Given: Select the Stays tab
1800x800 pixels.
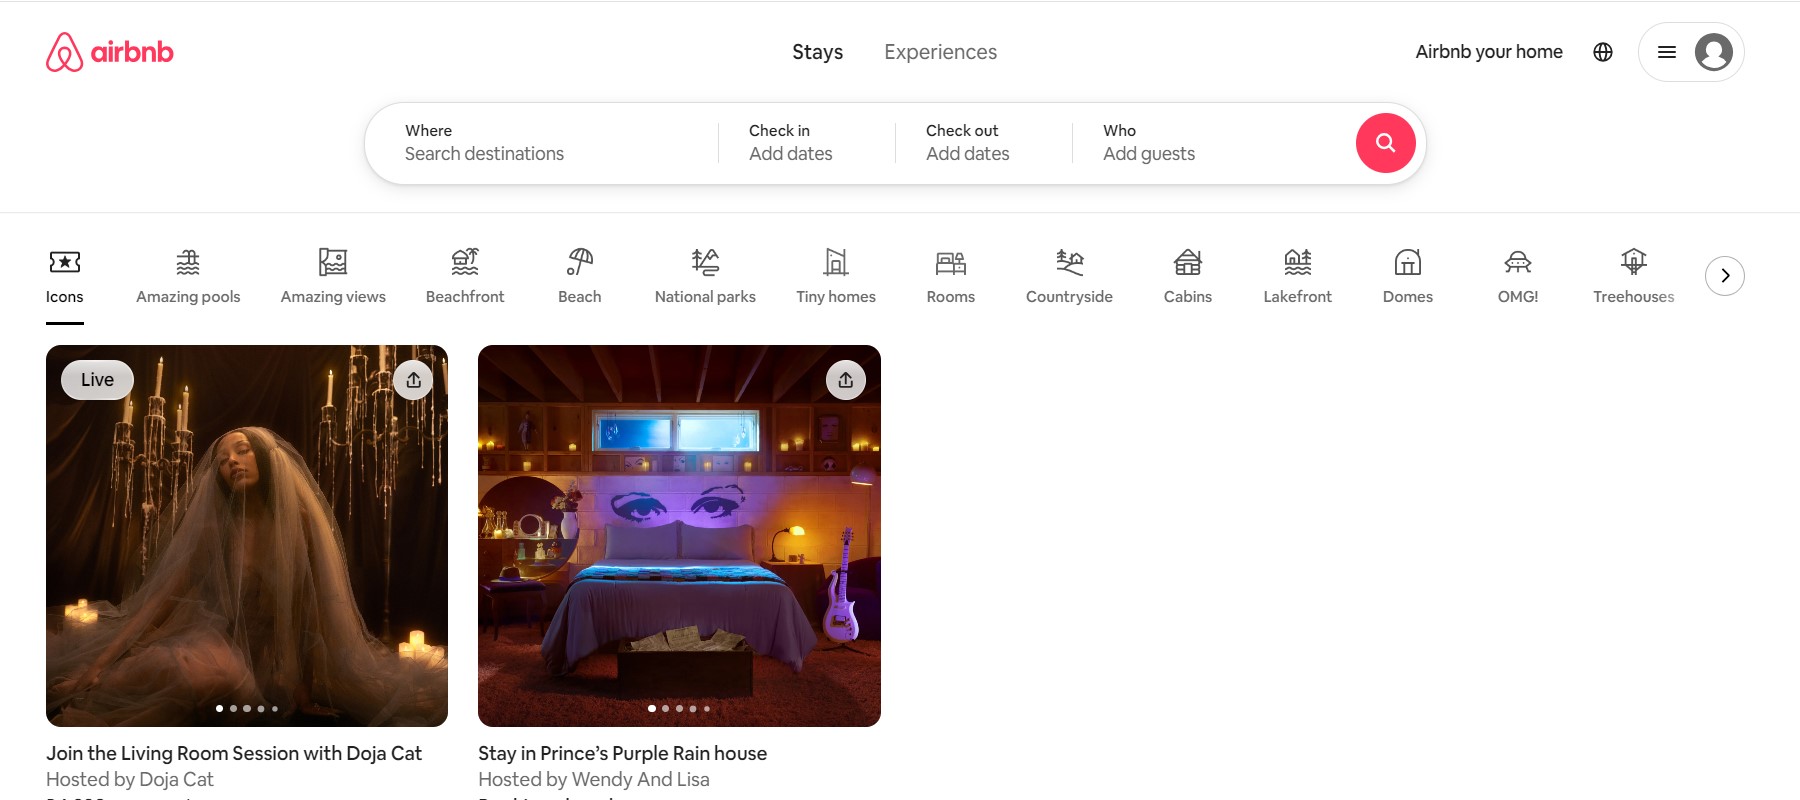Looking at the screenshot, I should click(x=817, y=51).
